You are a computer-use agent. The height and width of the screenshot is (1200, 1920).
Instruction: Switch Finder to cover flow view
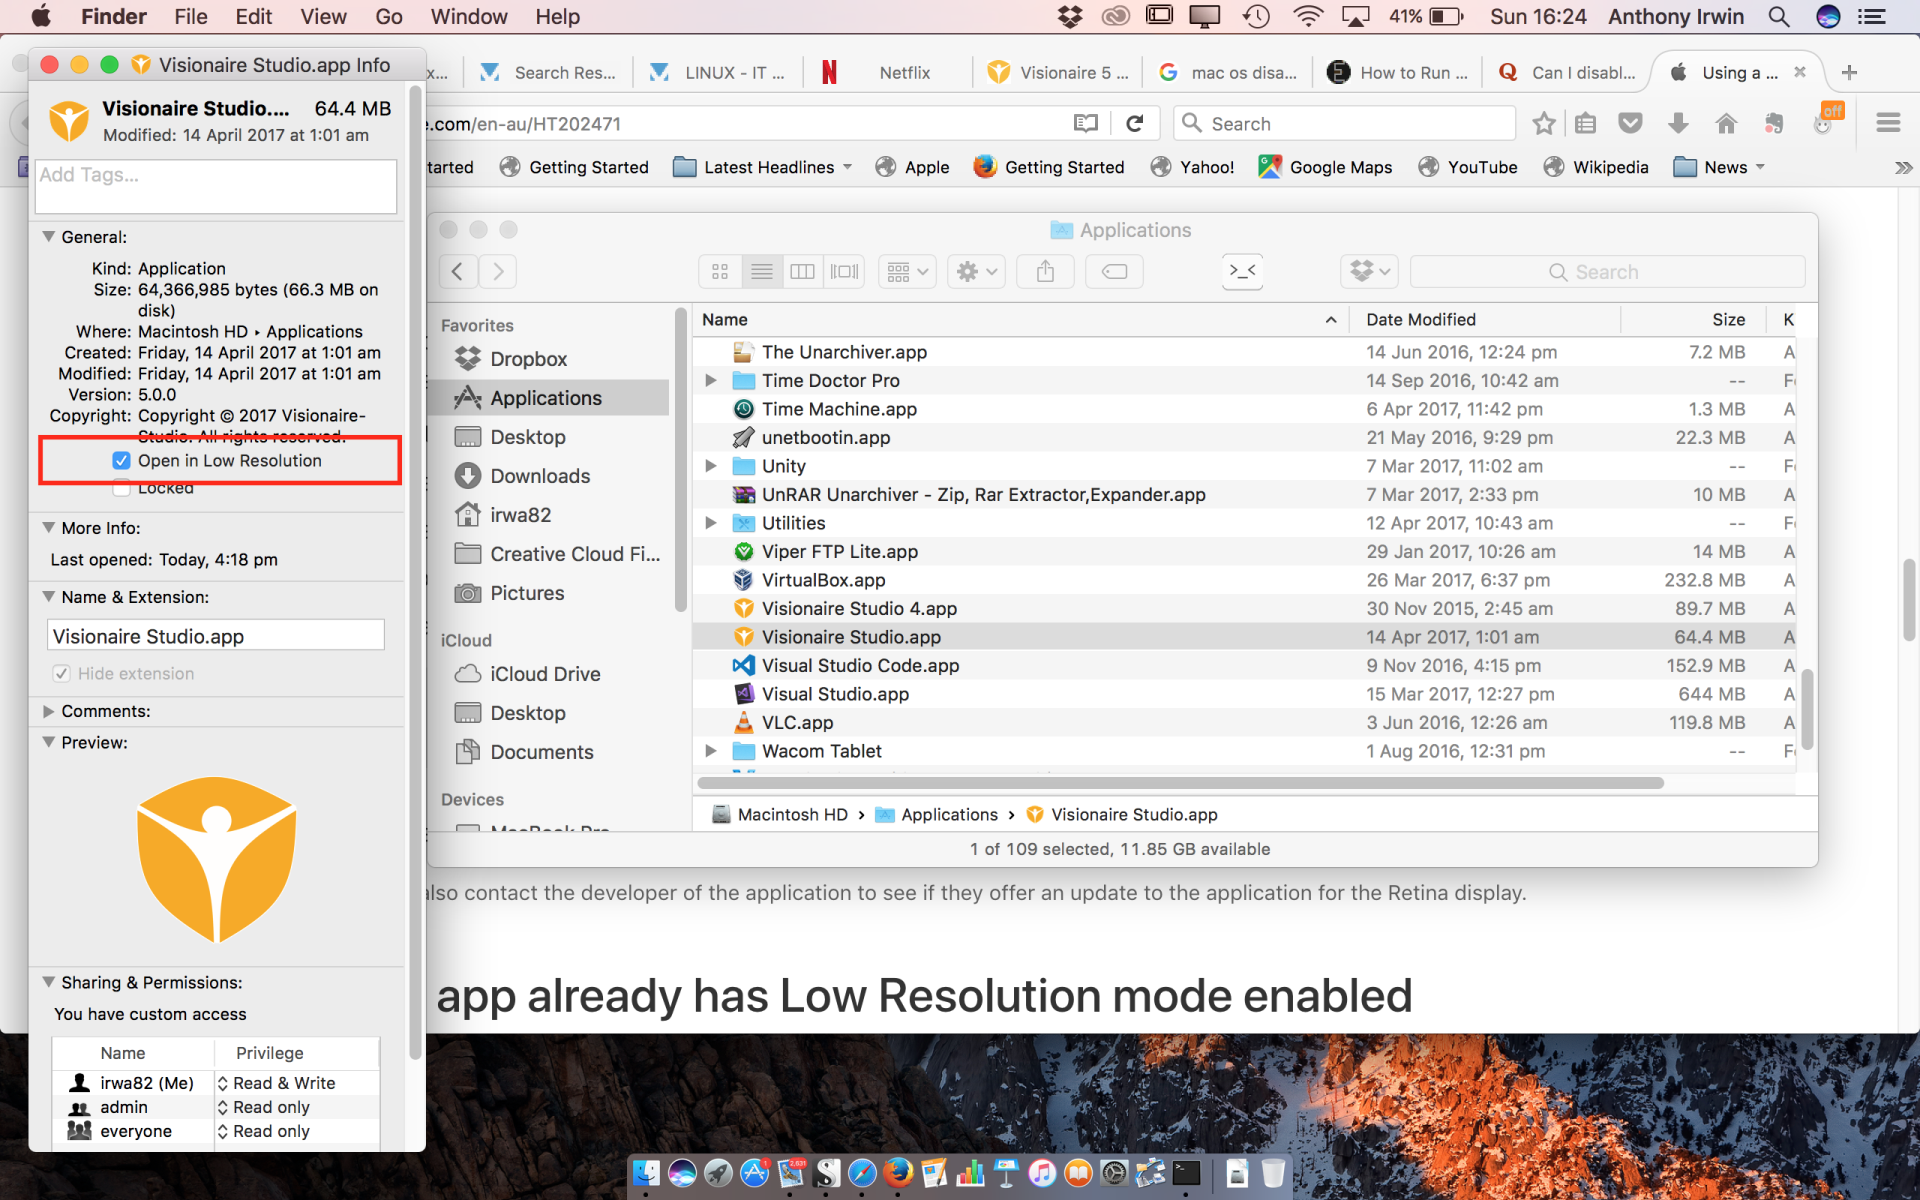point(844,271)
